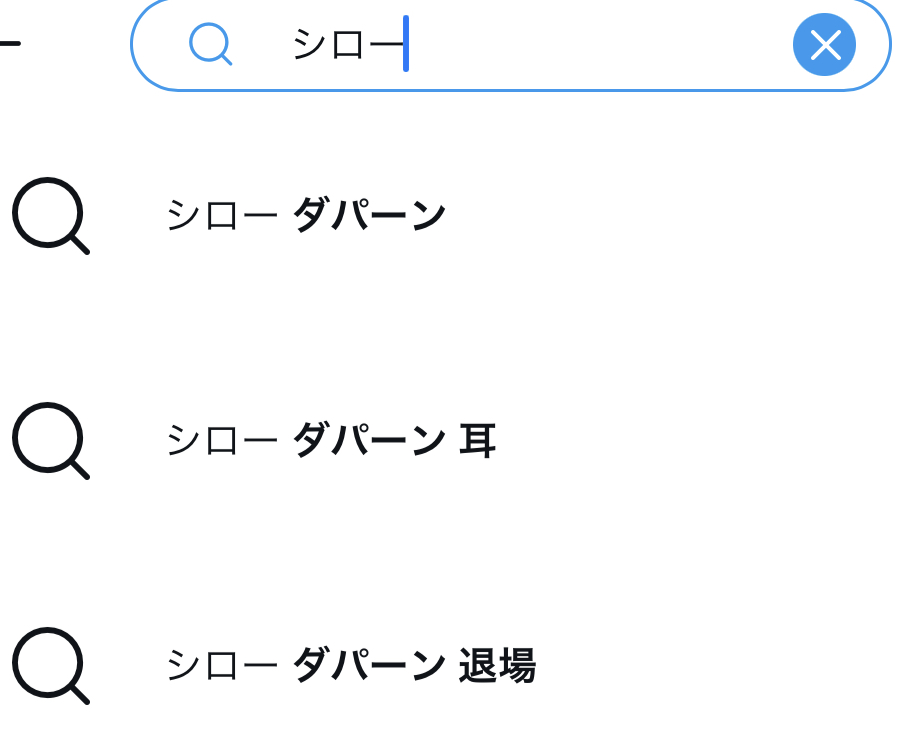Click bold ダパーン in the first suggestion
906x732 pixels.
pos(368,216)
